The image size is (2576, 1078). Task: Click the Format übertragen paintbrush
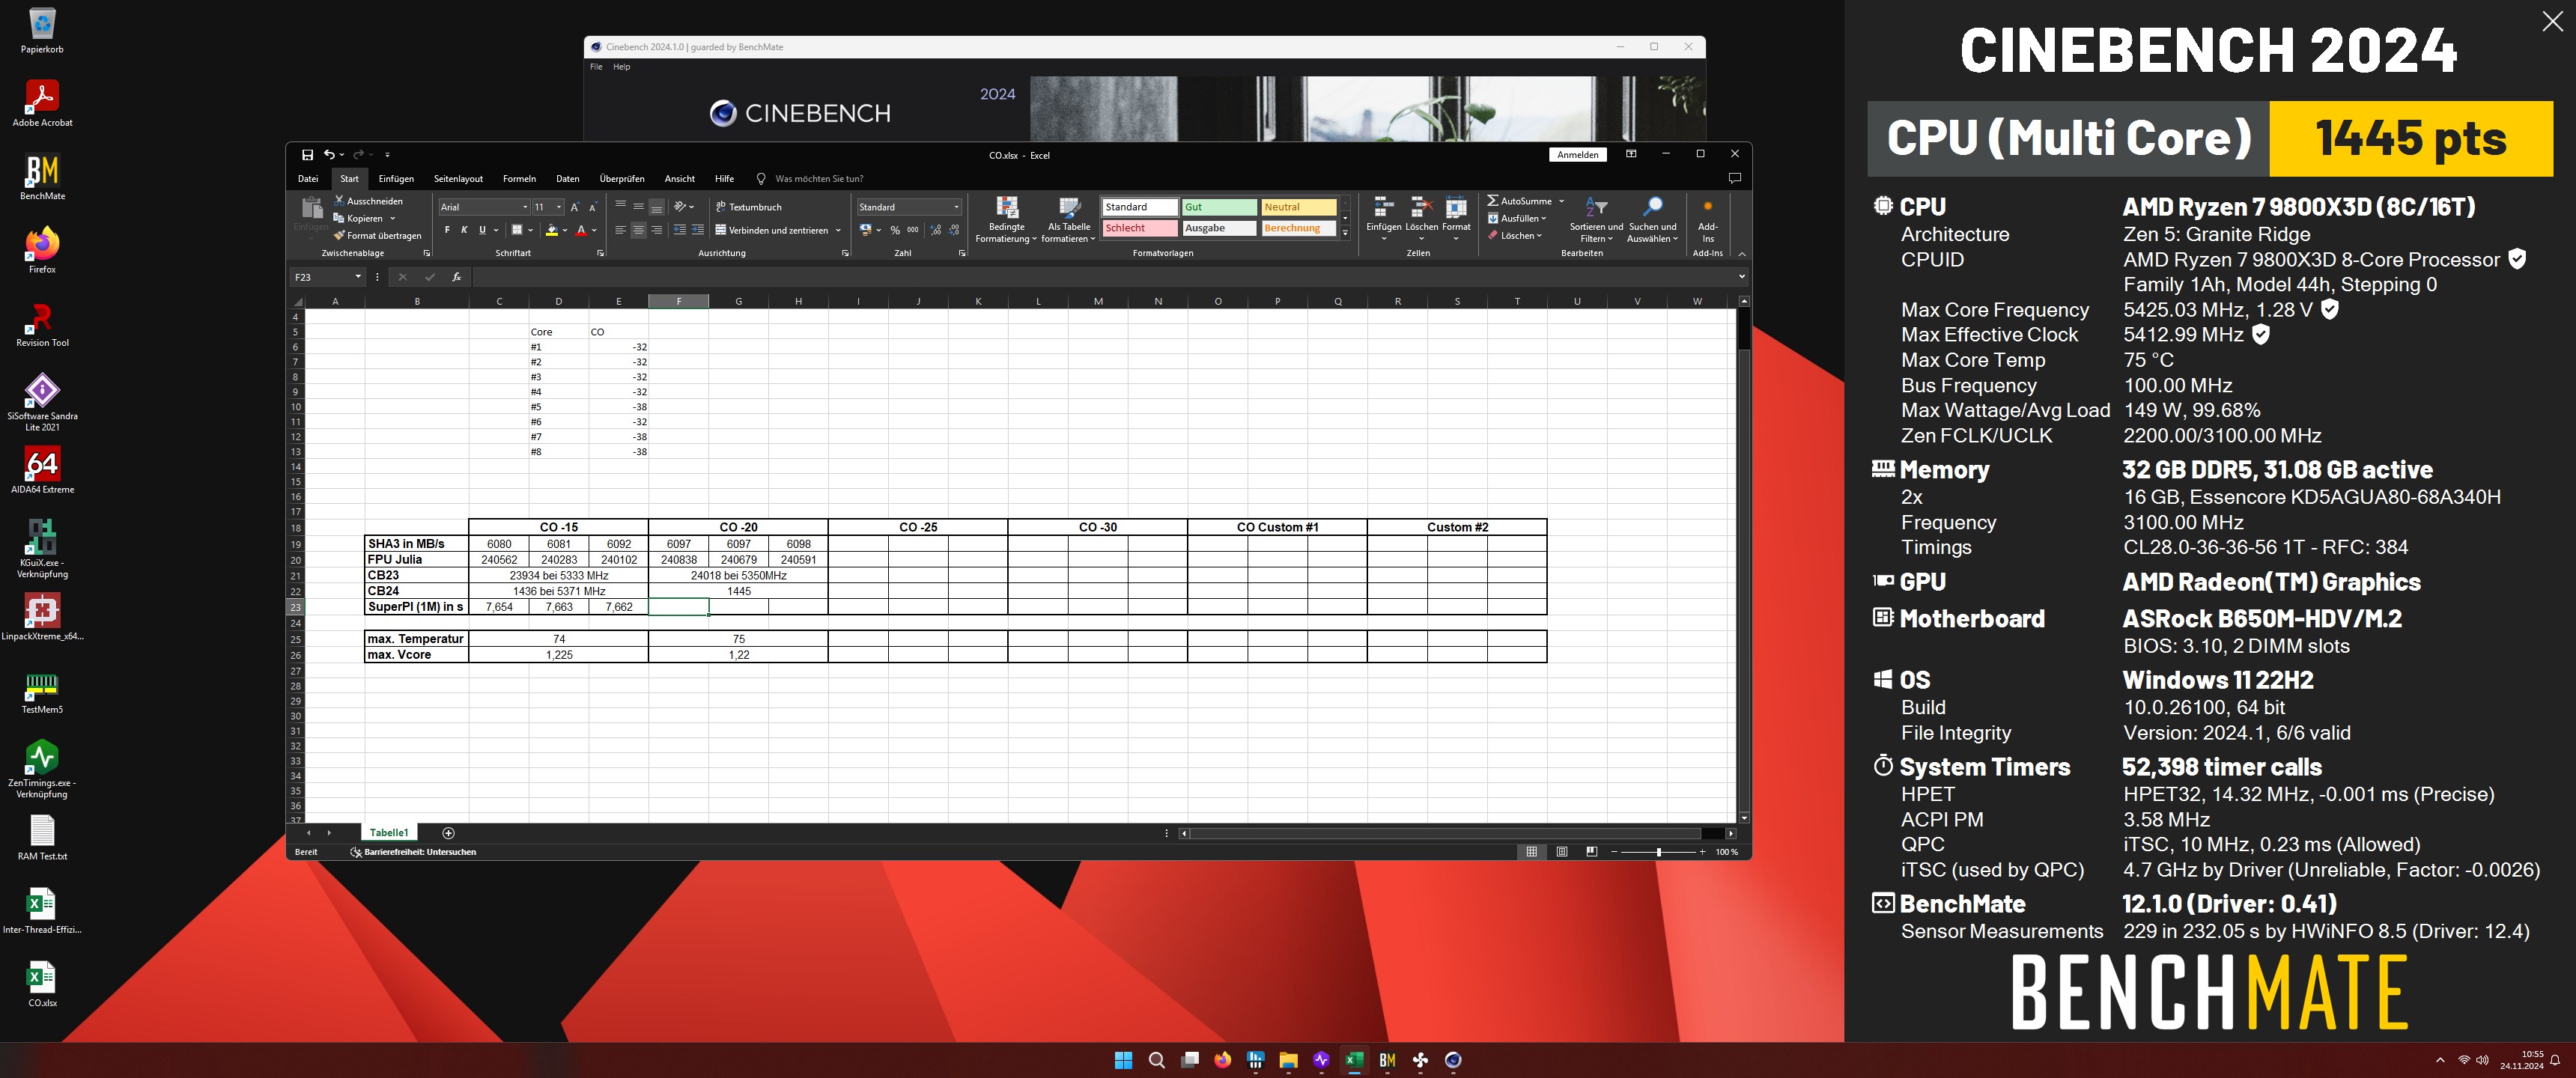(x=339, y=235)
